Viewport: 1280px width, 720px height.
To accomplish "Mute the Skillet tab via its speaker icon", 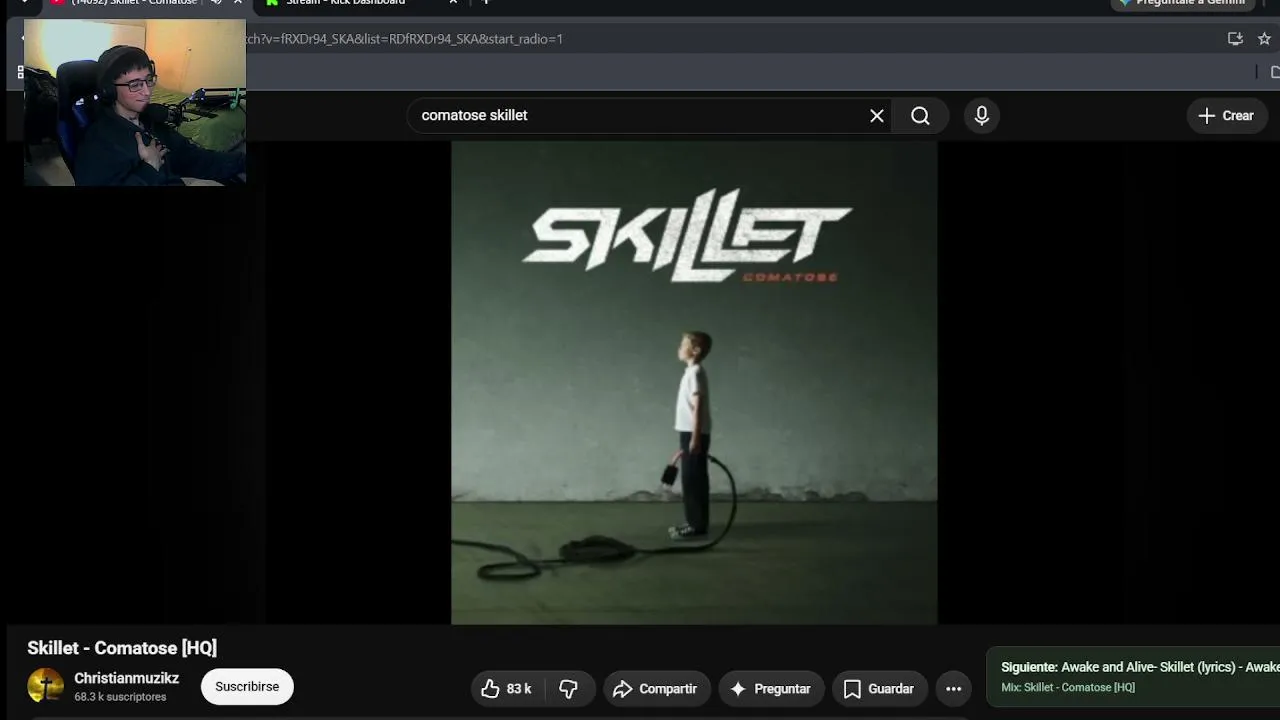I will click(x=216, y=3).
